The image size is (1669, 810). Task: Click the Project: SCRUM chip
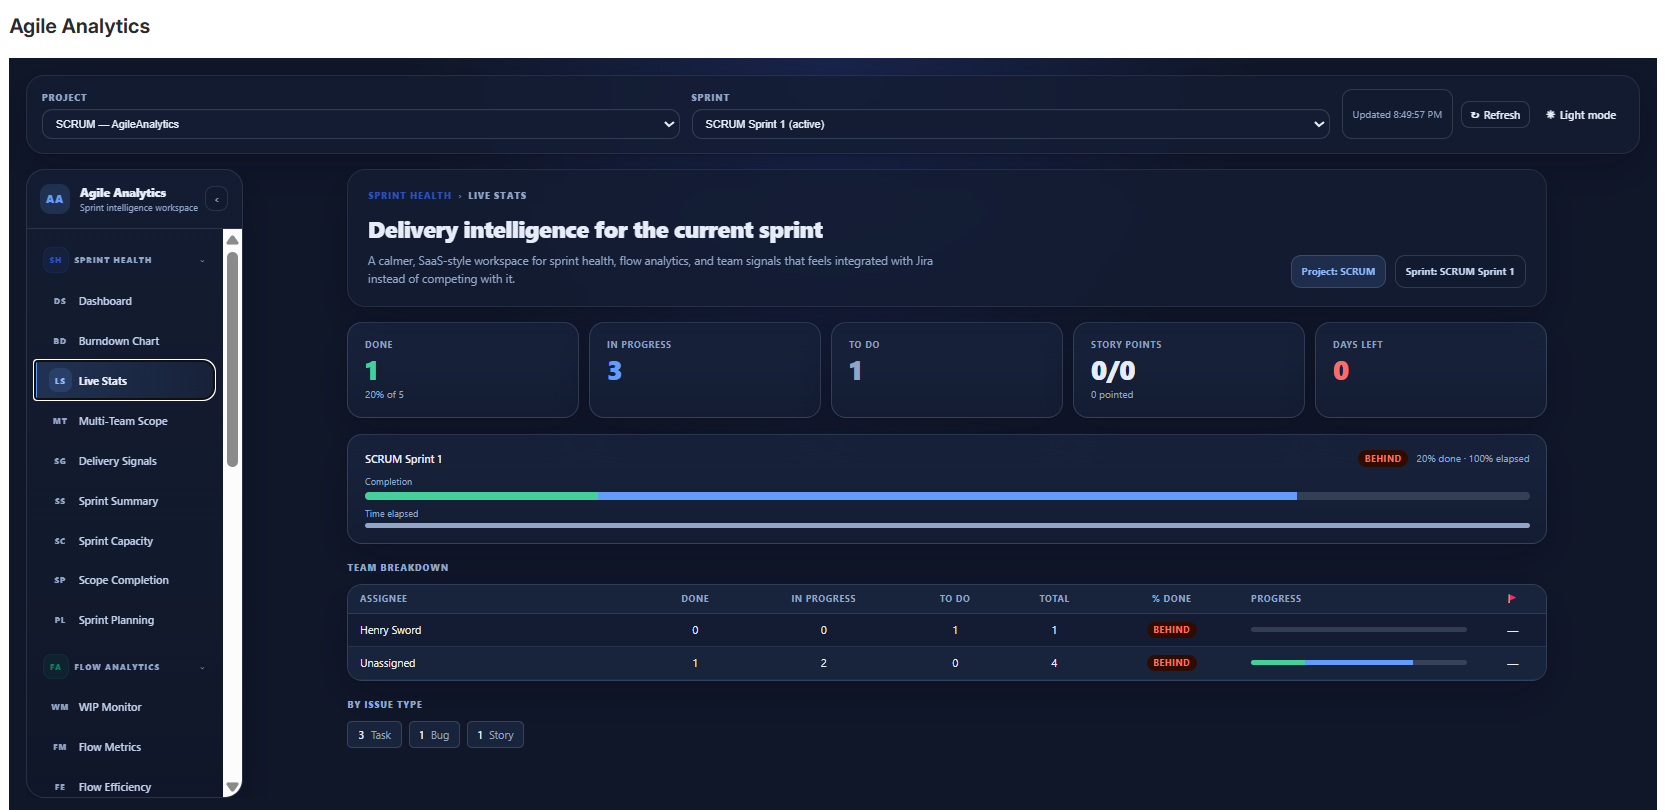(1338, 271)
